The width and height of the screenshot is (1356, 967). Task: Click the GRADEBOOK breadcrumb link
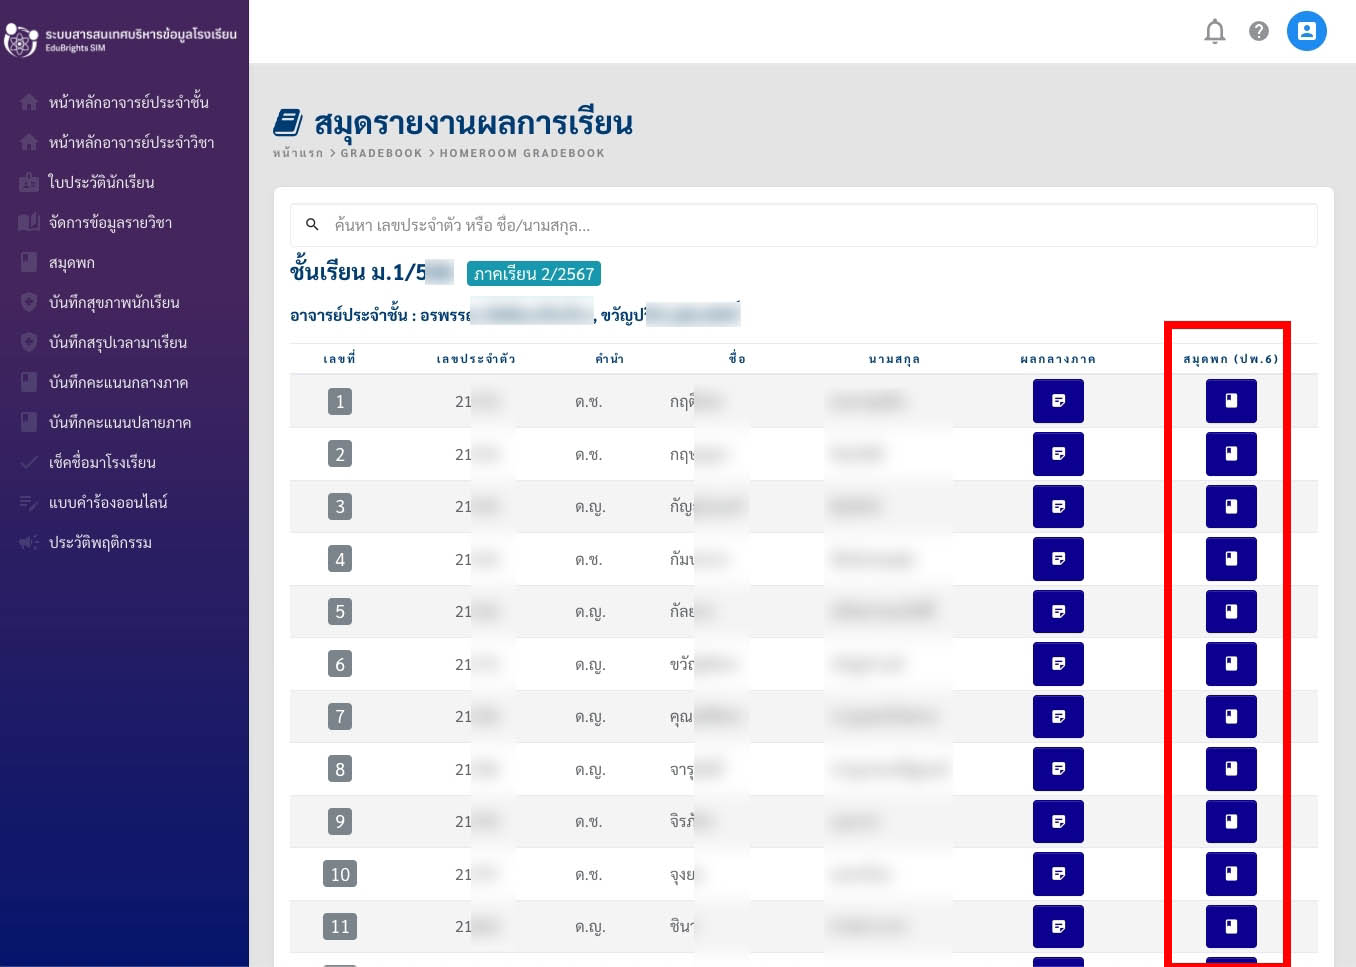tap(381, 153)
